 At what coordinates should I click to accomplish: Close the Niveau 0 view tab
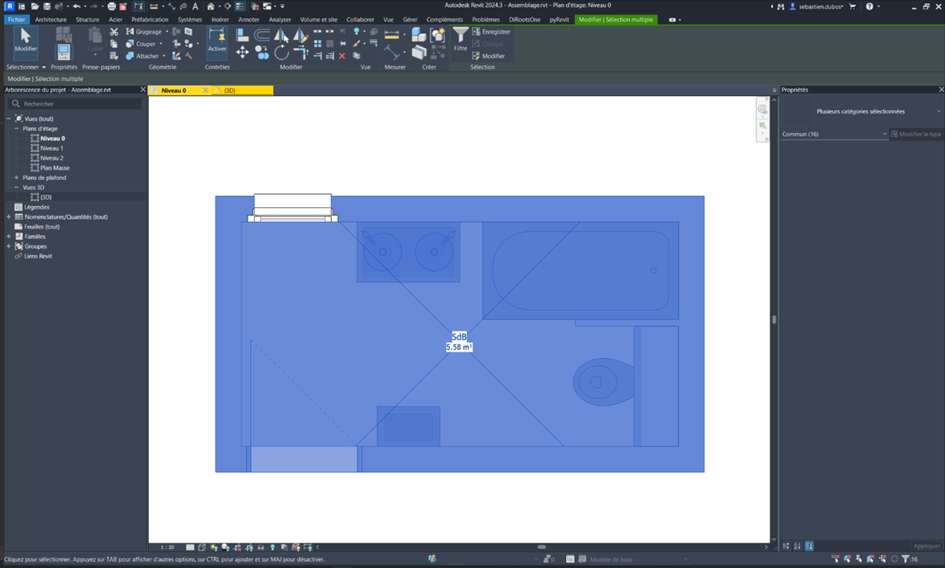[206, 90]
